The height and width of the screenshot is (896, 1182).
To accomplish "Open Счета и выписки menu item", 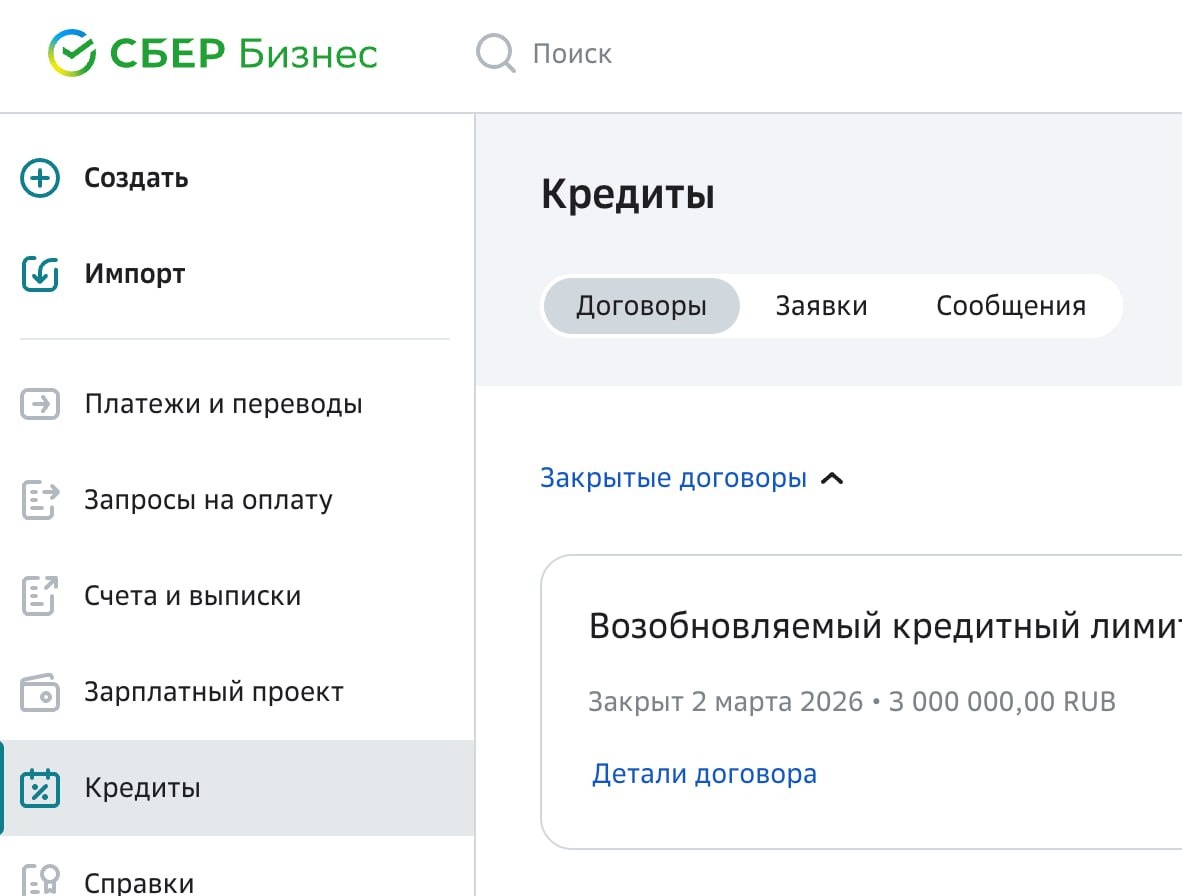I will 192,596.
